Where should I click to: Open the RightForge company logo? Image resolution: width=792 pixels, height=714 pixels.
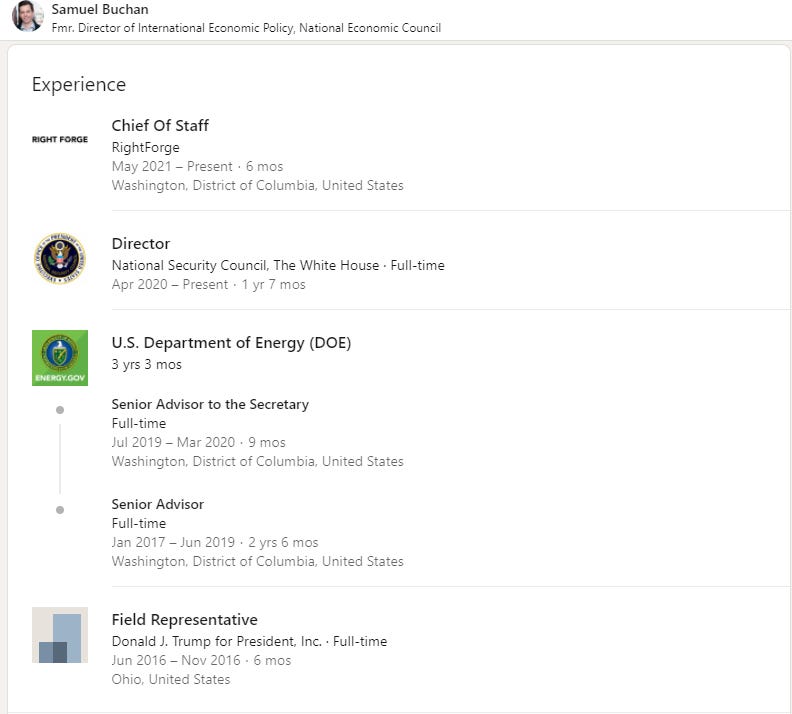click(x=60, y=139)
